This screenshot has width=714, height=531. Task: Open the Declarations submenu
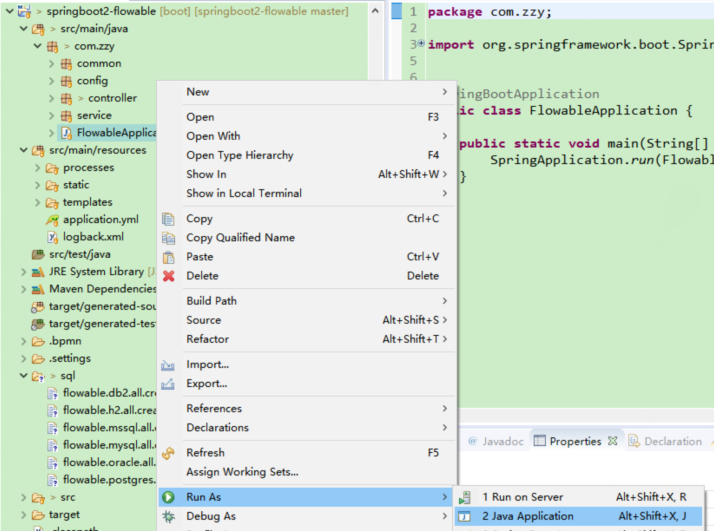(307, 428)
